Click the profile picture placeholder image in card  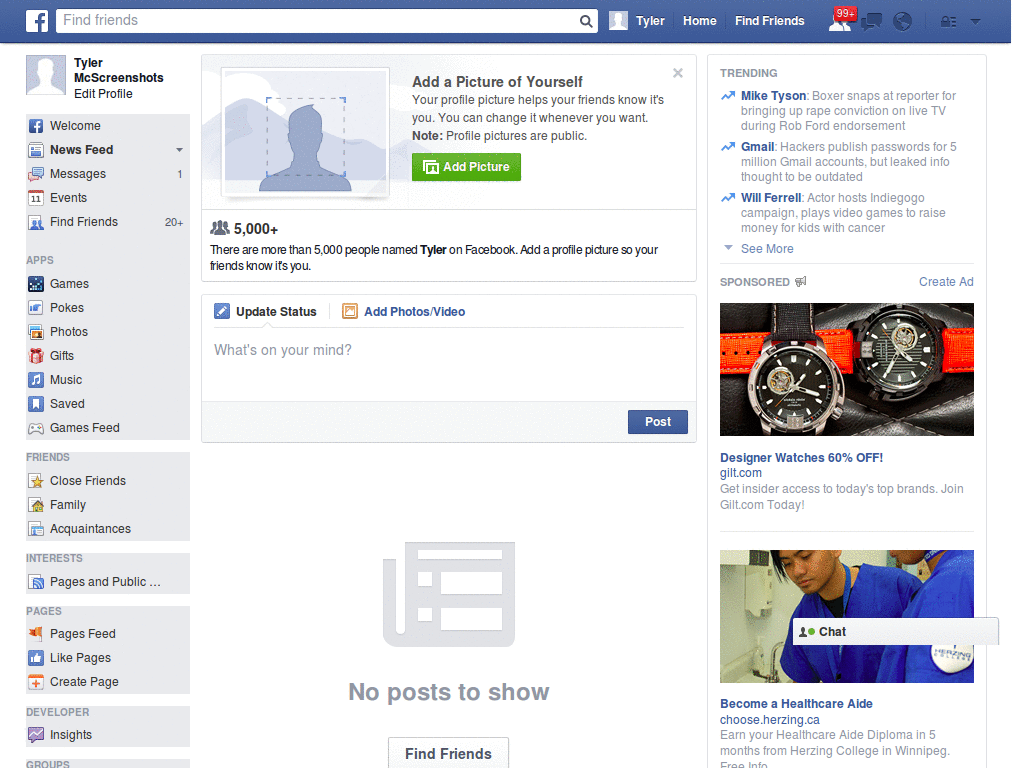(306, 133)
